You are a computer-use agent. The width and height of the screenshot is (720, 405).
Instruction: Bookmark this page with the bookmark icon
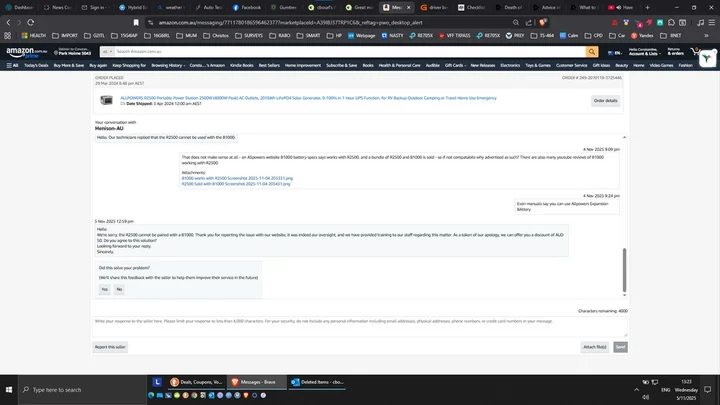(136, 22)
